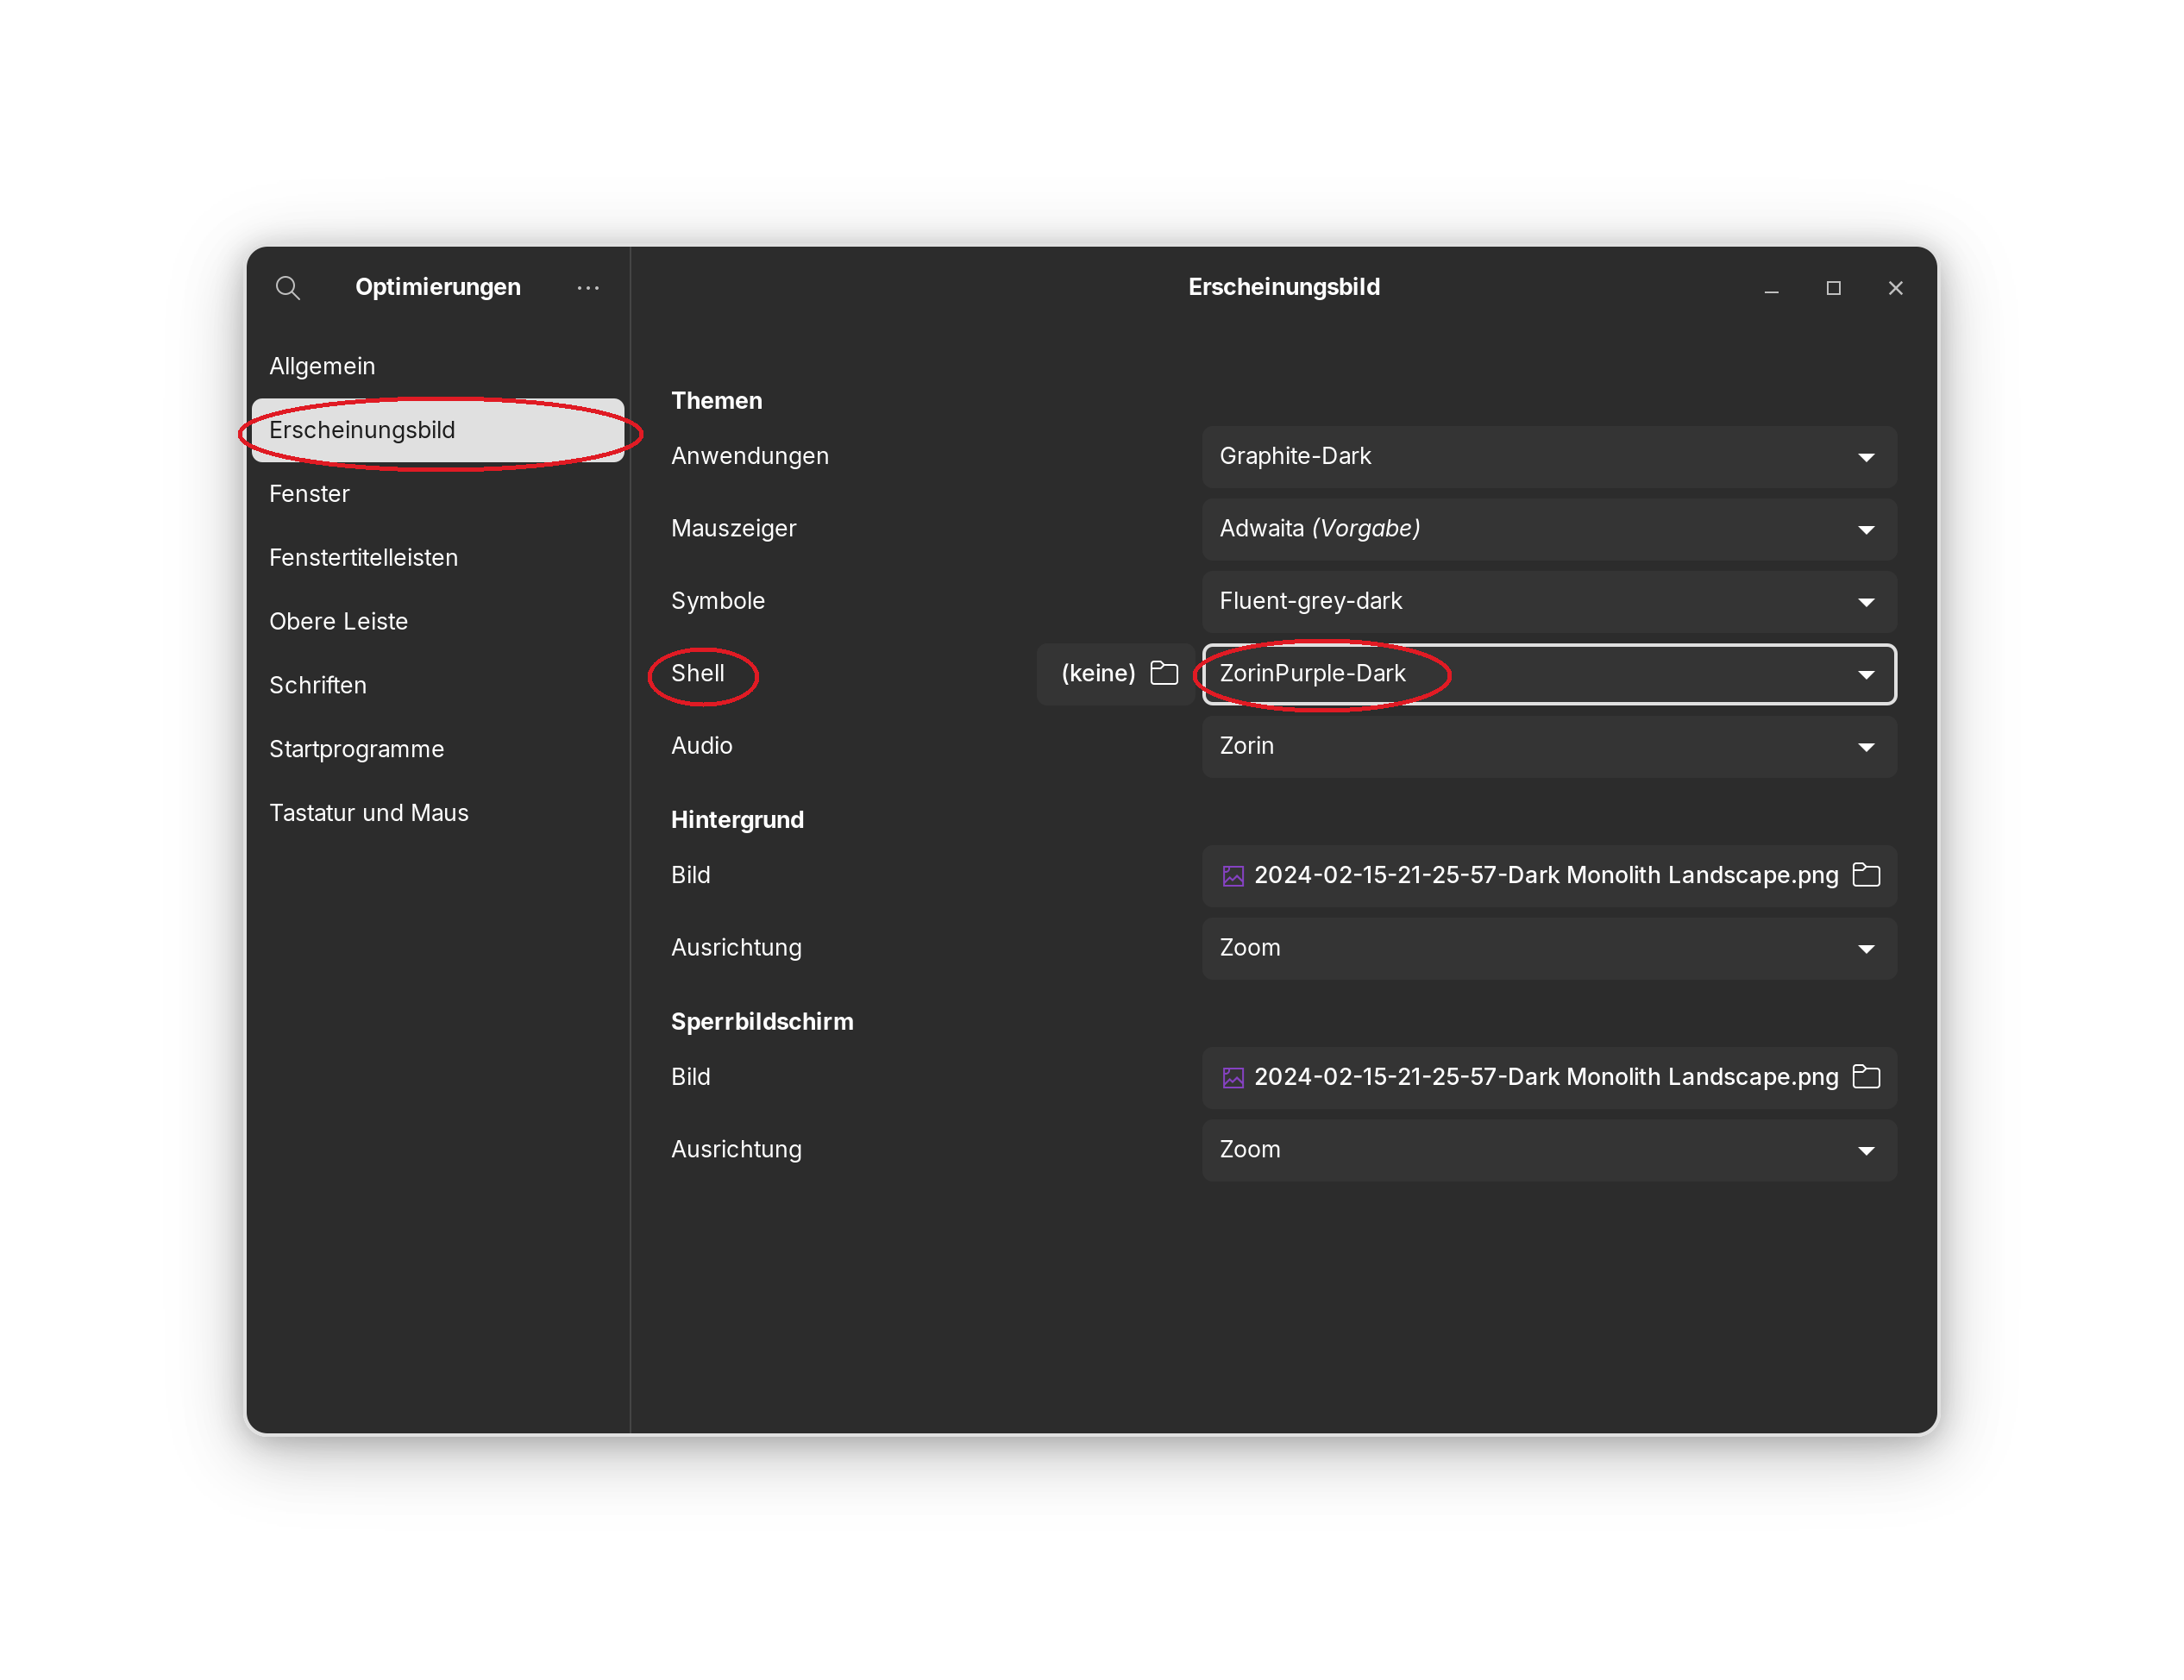Open Hintergrund Ausrichtung Zoom dropdown
2184x1680 pixels.
(1548, 948)
